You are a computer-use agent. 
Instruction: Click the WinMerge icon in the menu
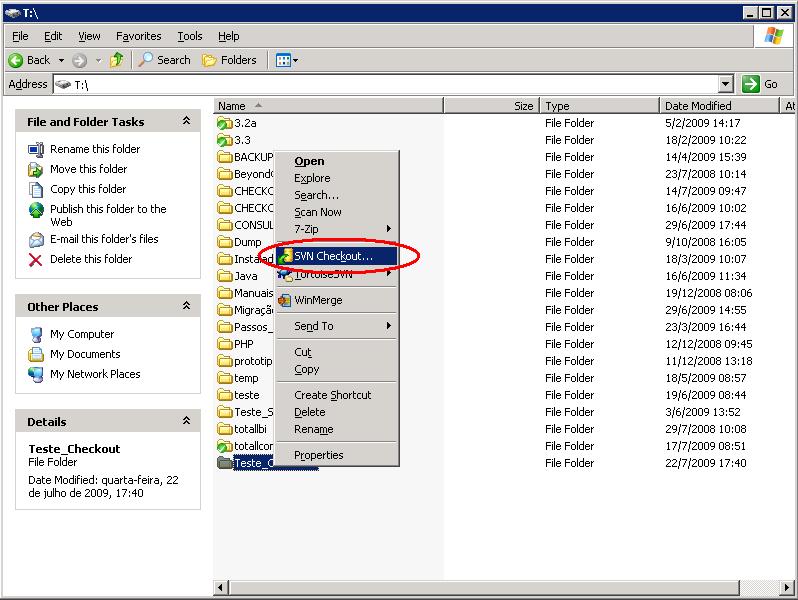click(284, 301)
